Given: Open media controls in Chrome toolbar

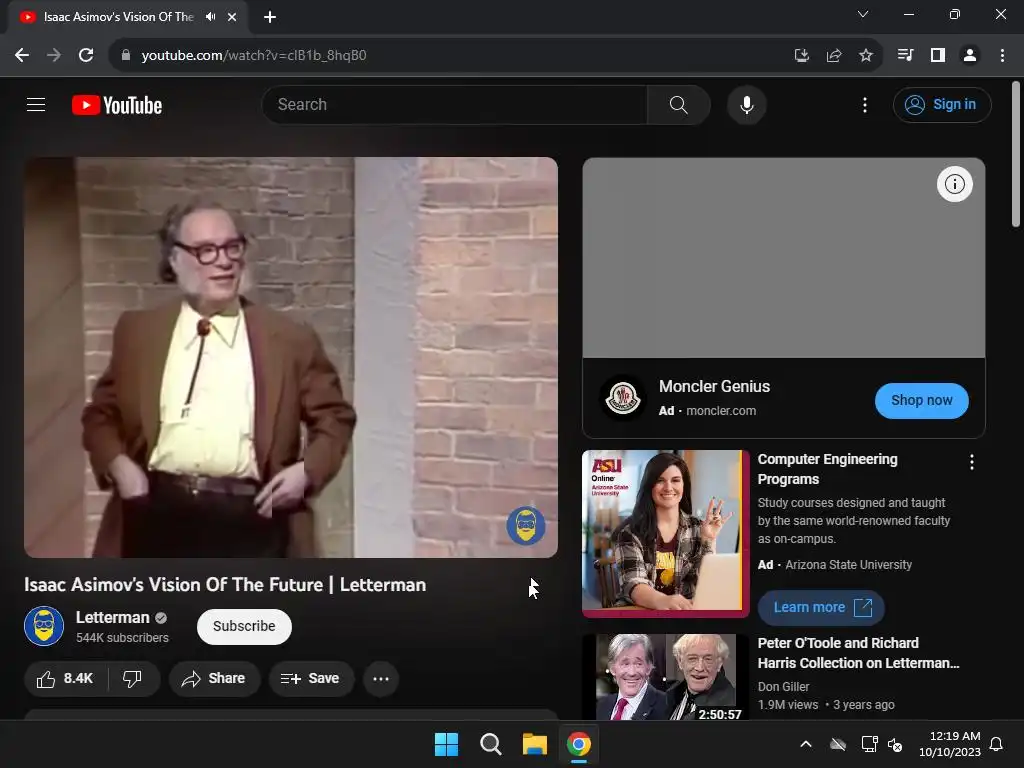Looking at the screenshot, I should (x=905, y=56).
